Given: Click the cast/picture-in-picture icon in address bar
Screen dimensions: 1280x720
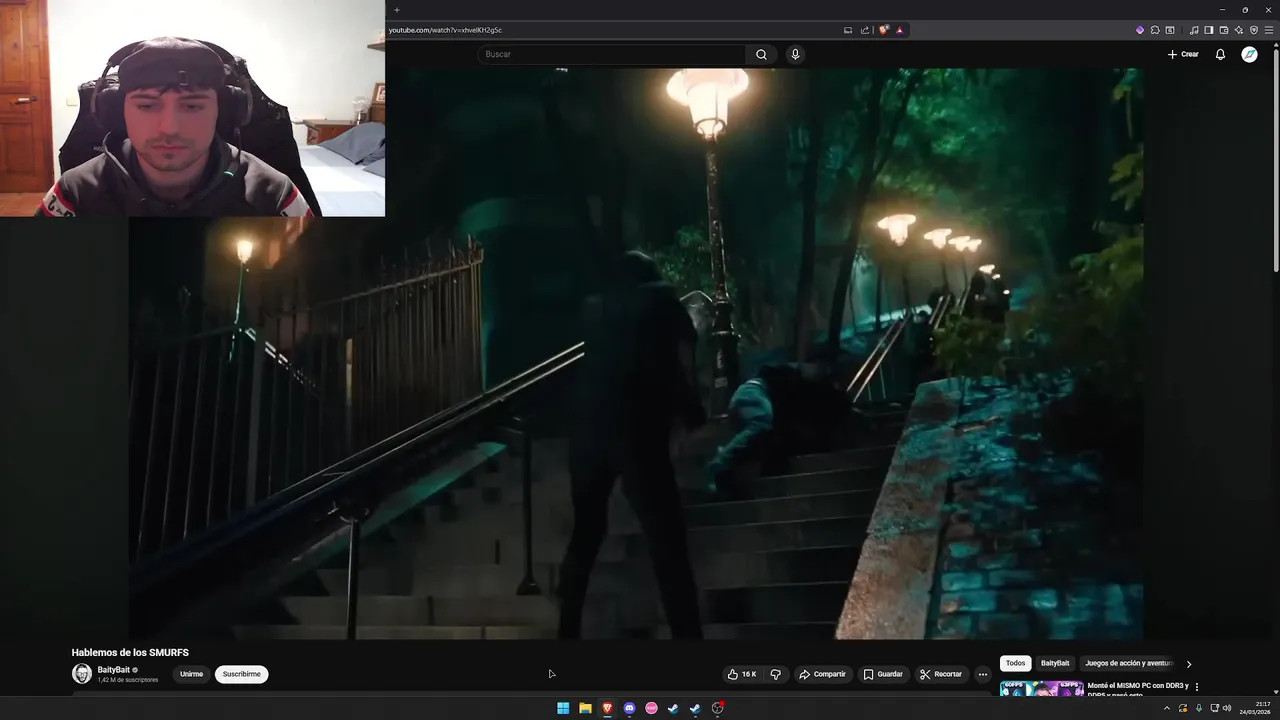Looking at the screenshot, I should pyautogui.click(x=848, y=30).
